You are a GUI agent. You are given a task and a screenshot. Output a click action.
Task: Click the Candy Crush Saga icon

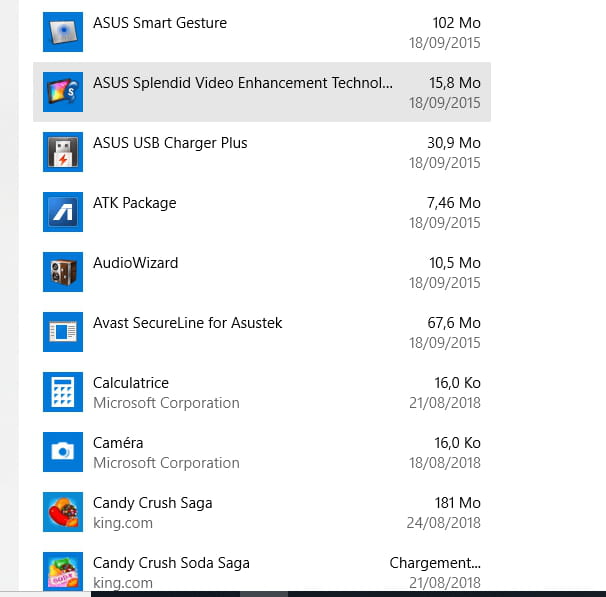(x=63, y=512)
